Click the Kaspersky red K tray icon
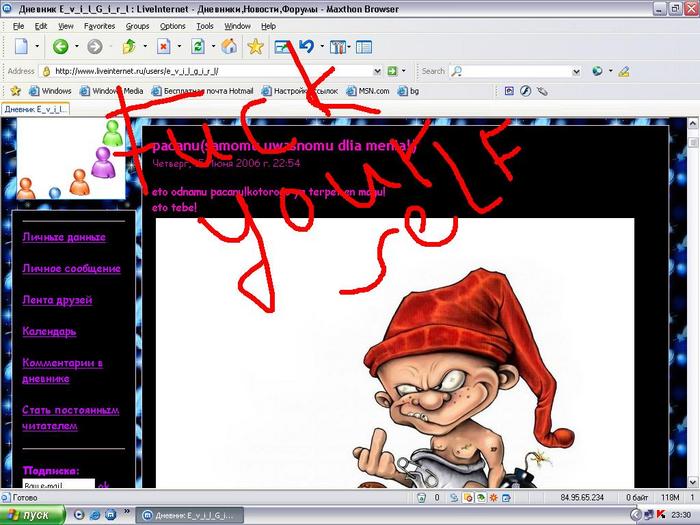This screenshot has height=525, width=700. [662, 515]
